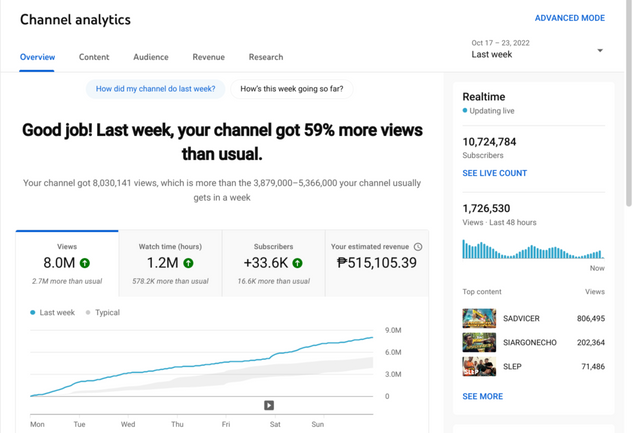The width and height of the screenshot is (633, 433).
Task: Click the estimated revenue clock icon
Action: click(x=418, y=246)
